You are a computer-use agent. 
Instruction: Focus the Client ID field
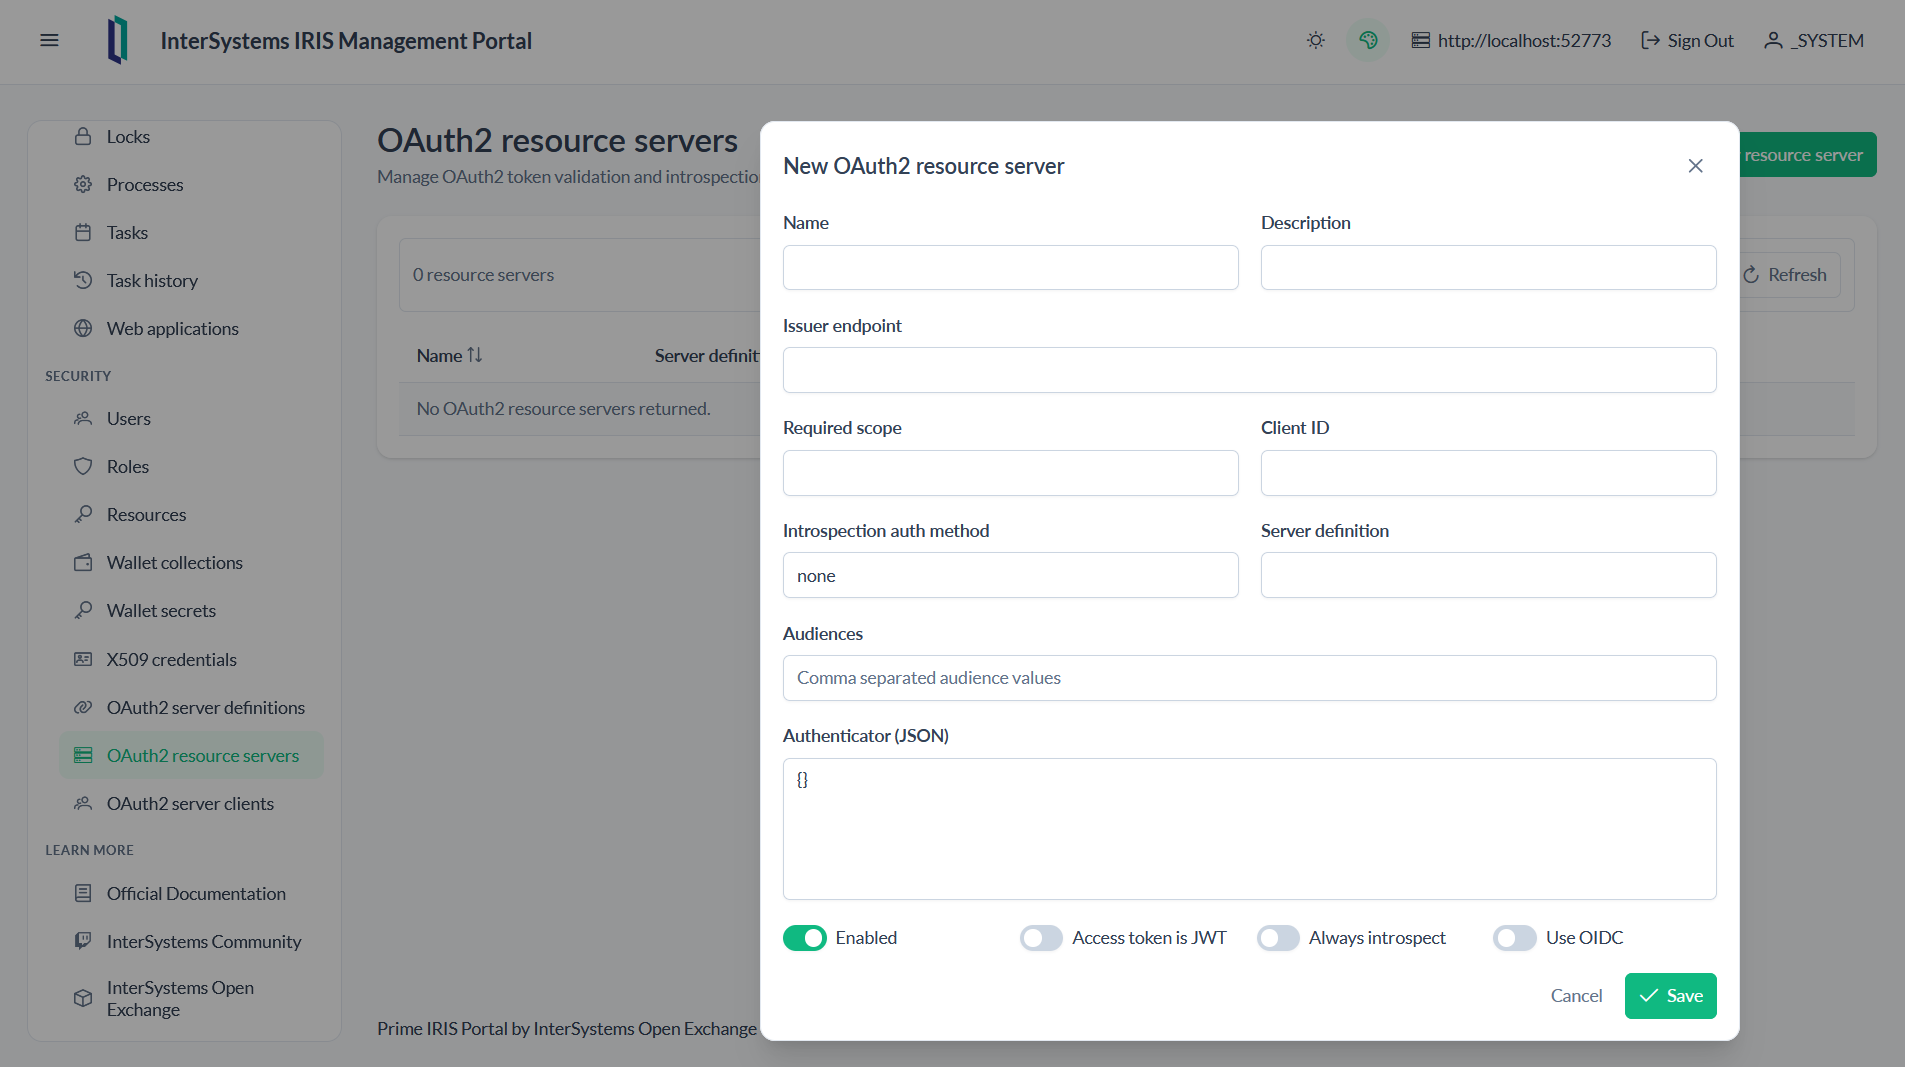[x=1488, y=473]
